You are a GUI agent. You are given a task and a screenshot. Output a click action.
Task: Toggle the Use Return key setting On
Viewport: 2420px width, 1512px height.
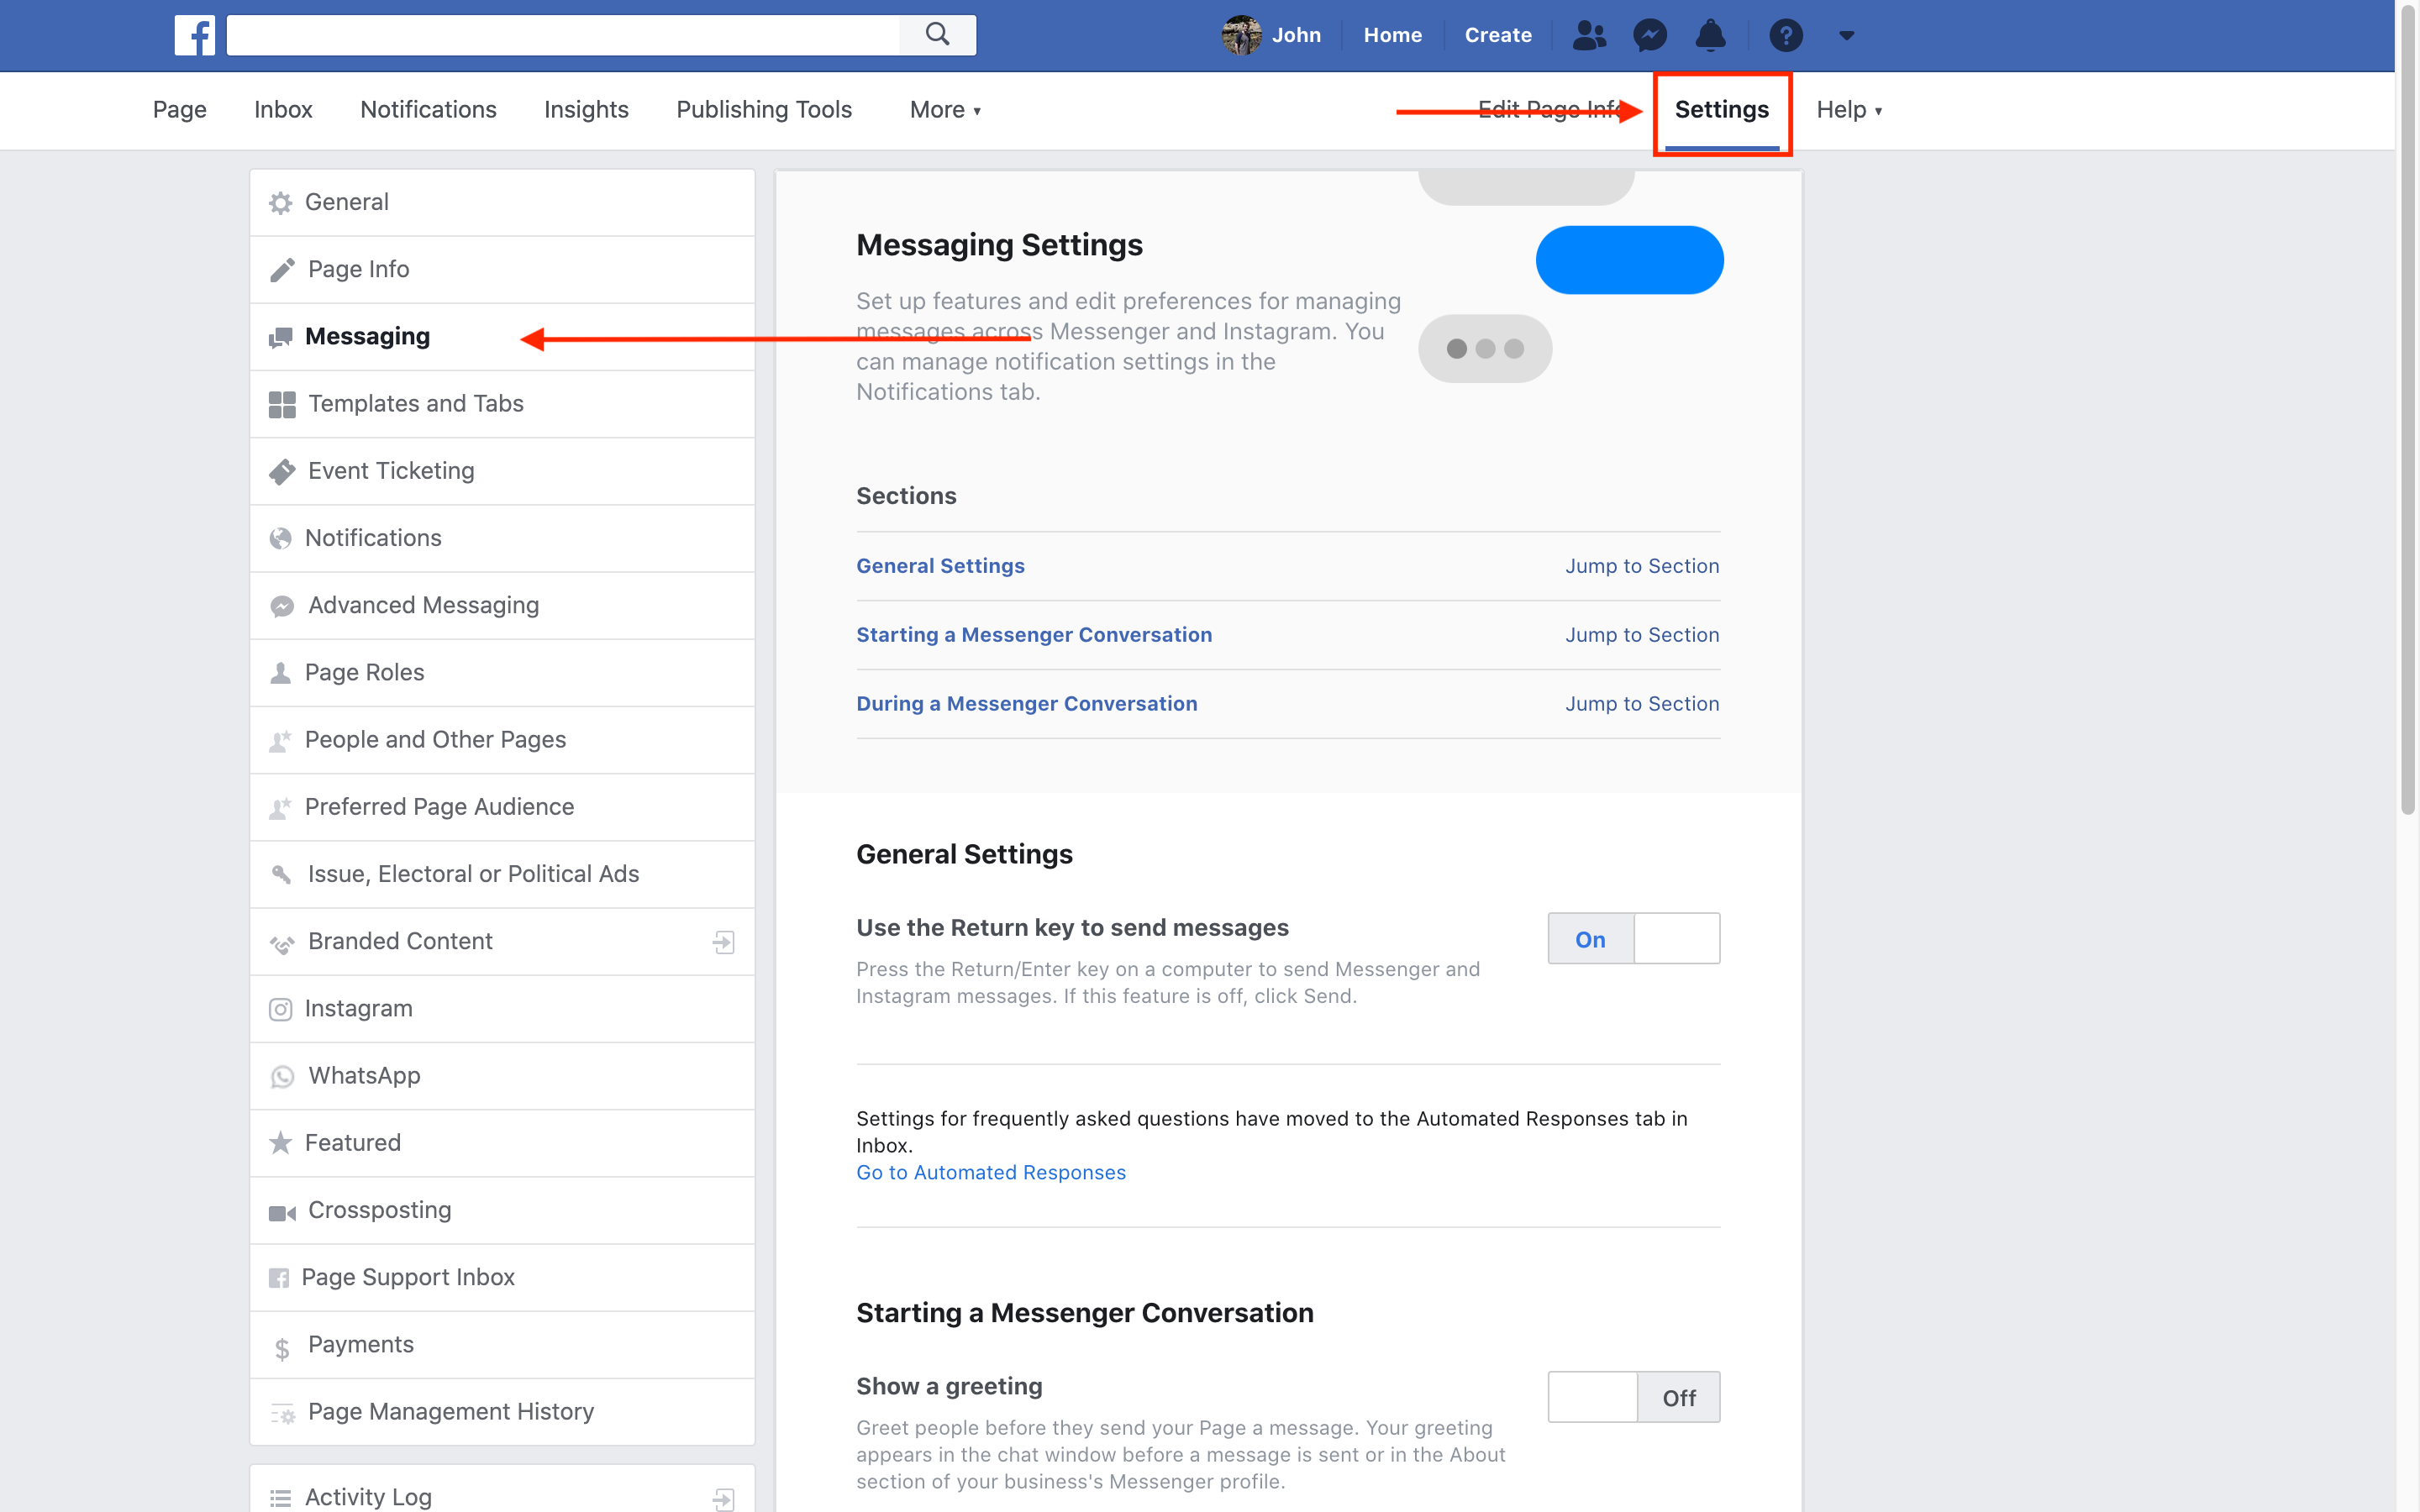(1589, 937)
